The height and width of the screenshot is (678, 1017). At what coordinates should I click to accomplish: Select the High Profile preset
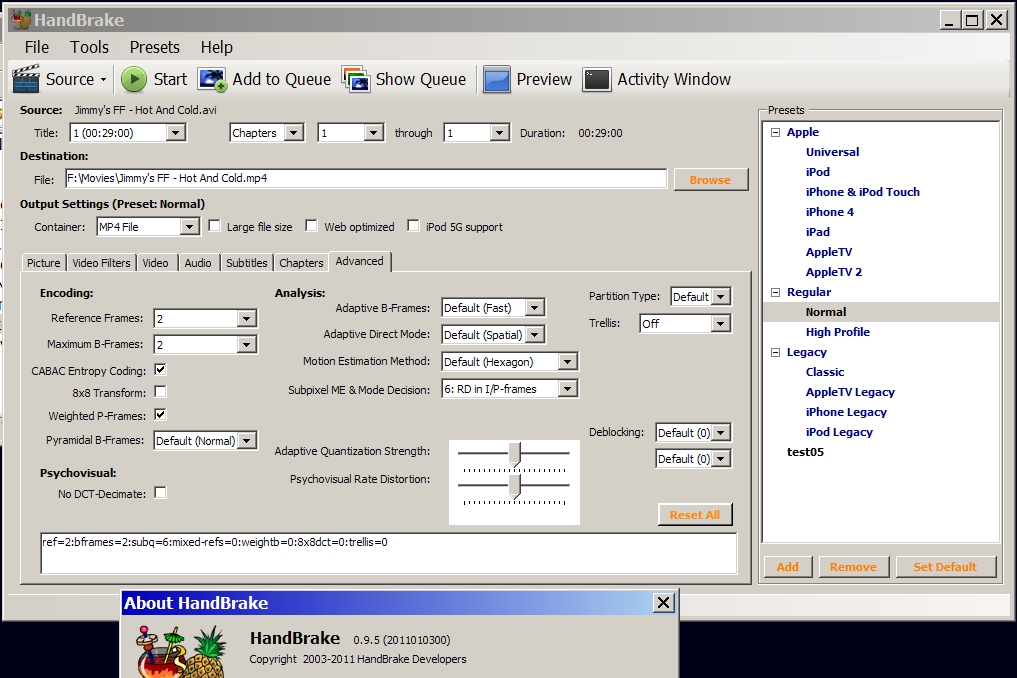837,332
